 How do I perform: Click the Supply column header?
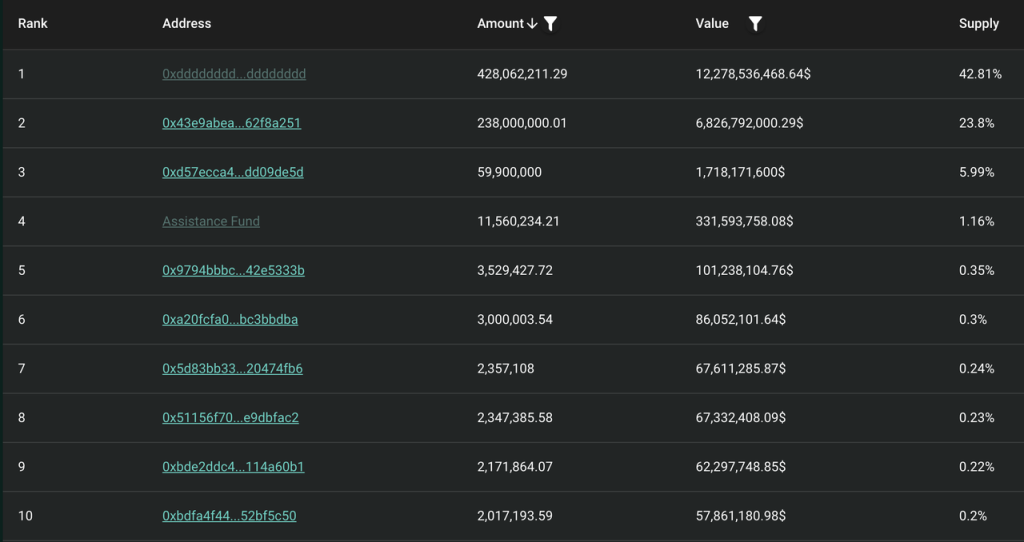coord(978,24)
